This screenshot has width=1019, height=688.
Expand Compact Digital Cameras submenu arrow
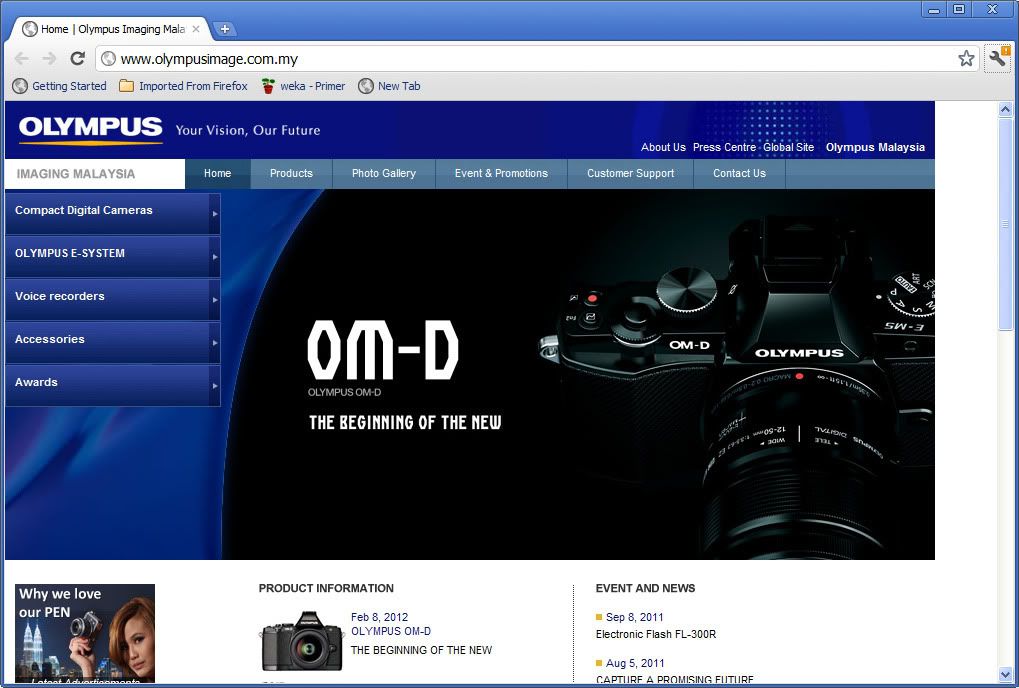pyautogui.click(x=215, y=214)
